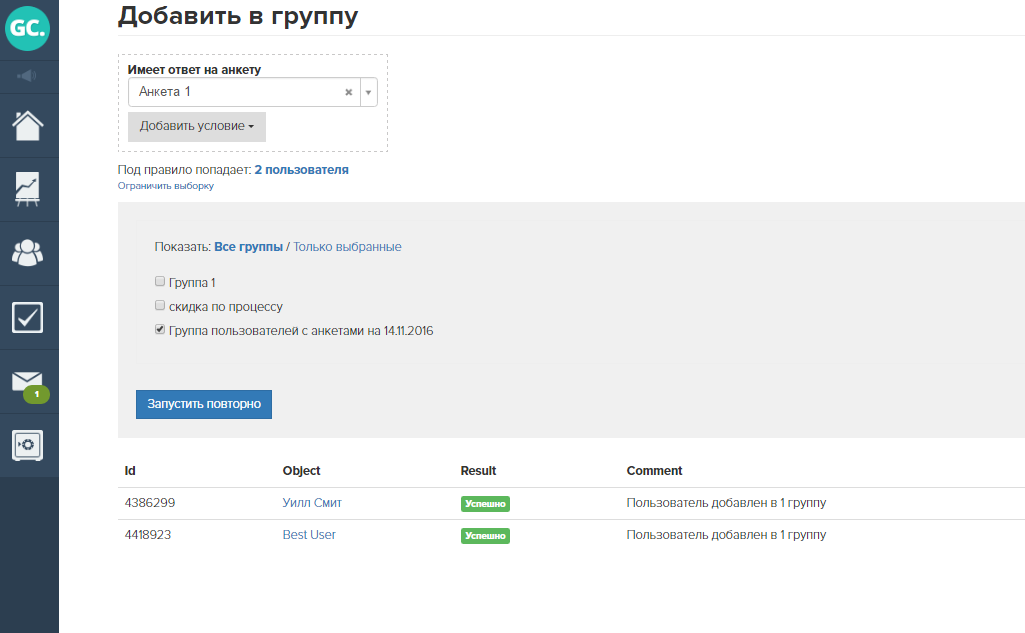Click Успешно badge in Уилл Смит row

coord(485,504)
